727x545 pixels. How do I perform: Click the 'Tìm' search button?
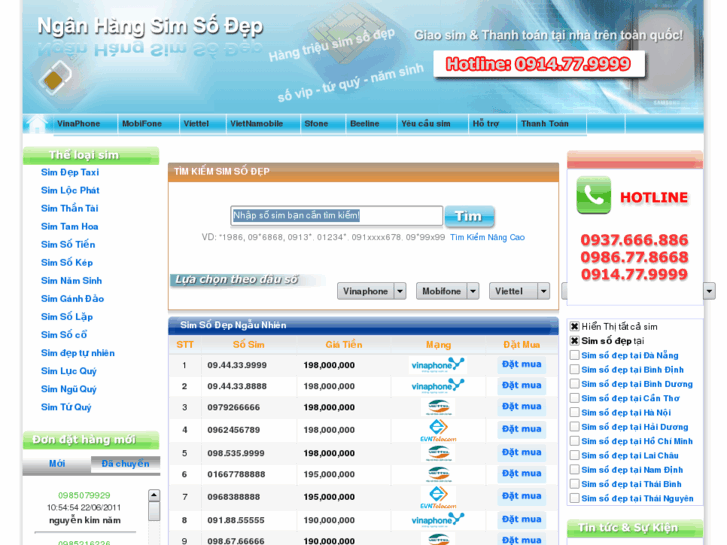pos(469,216)
